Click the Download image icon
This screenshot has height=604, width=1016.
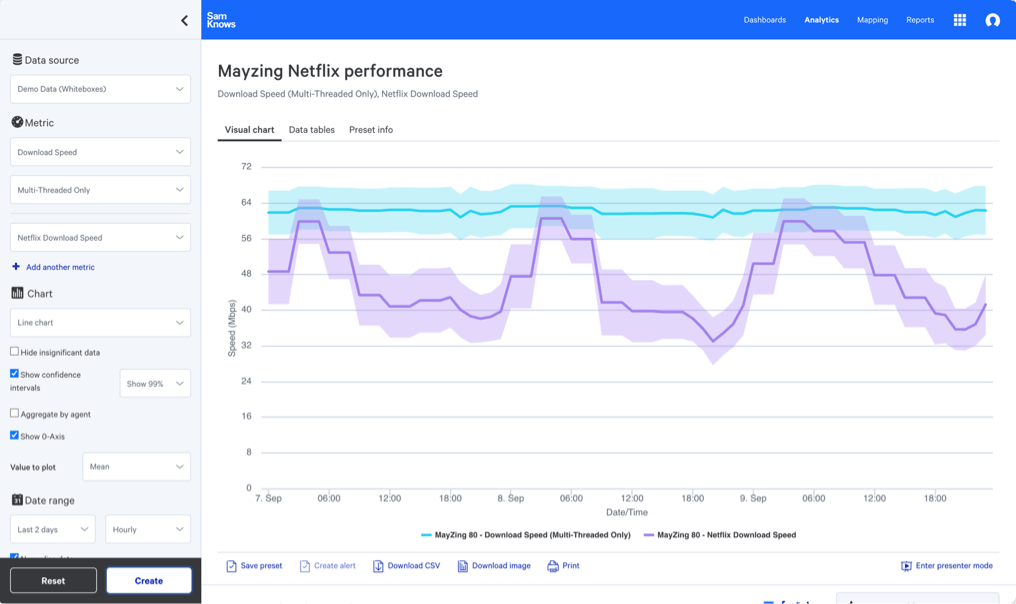pos(463,566)
